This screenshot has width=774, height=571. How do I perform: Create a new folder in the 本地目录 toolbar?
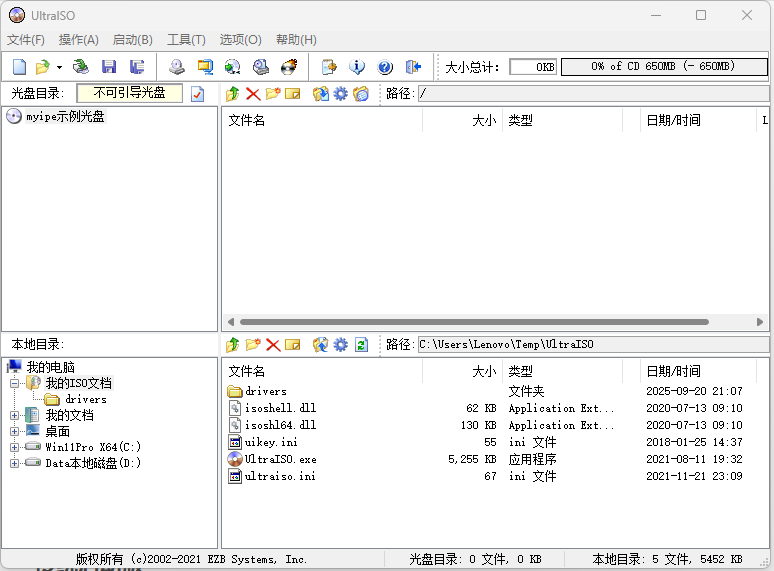pyautogui.click(x=253, y=344)
